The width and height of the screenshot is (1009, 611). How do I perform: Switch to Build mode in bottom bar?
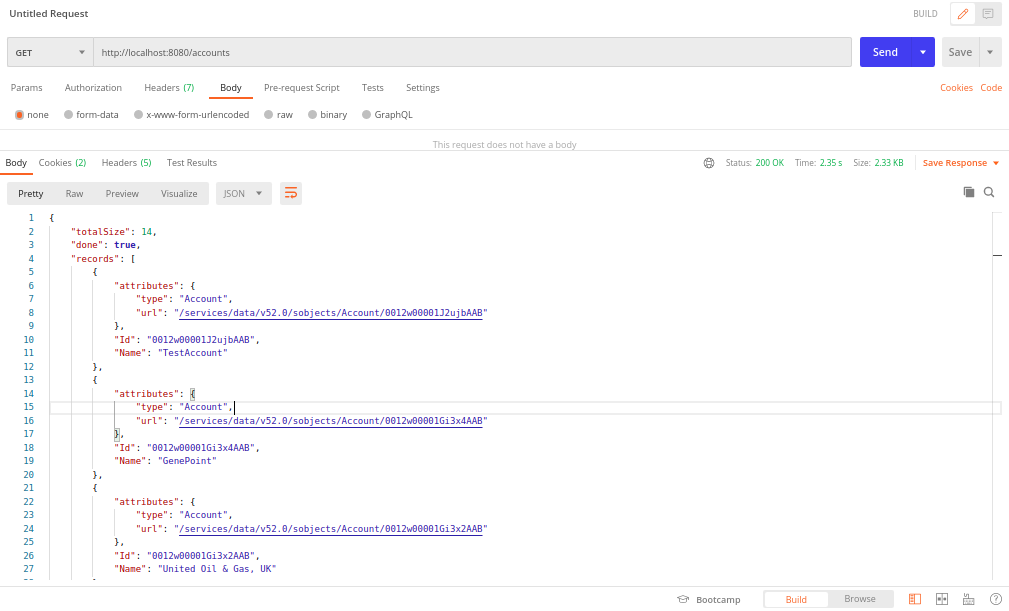click(x=796, y=599)
